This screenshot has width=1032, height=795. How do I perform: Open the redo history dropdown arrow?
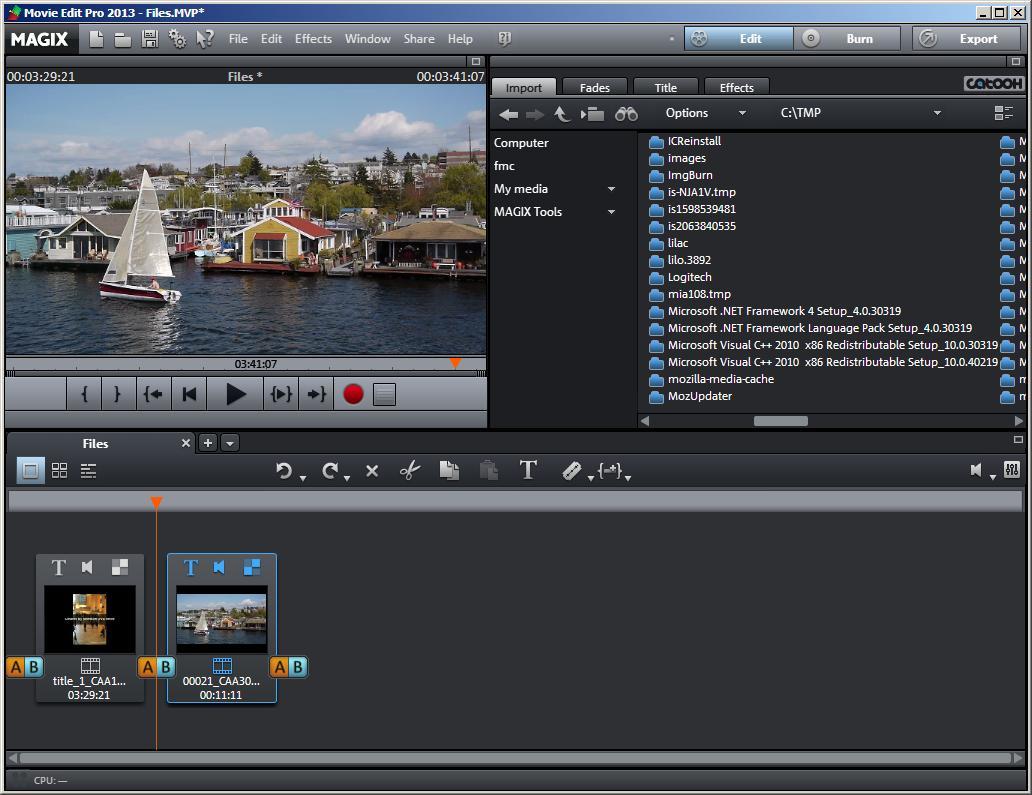pos(347,478)
